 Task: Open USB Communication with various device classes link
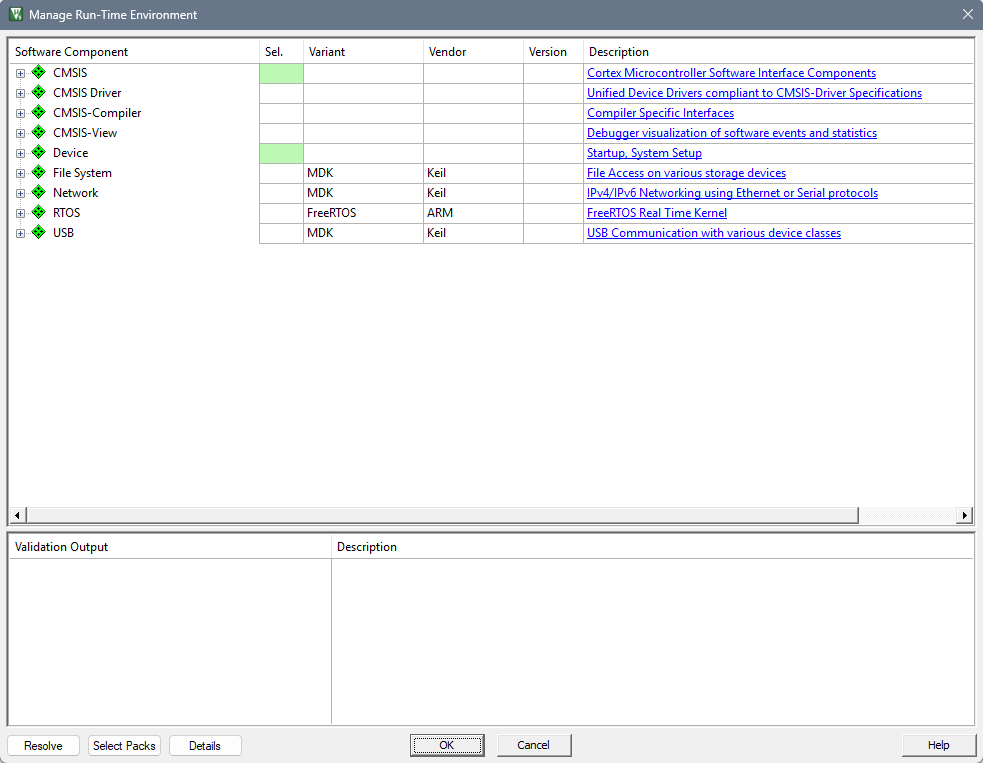pyautogui.click(x=713, y=233)
